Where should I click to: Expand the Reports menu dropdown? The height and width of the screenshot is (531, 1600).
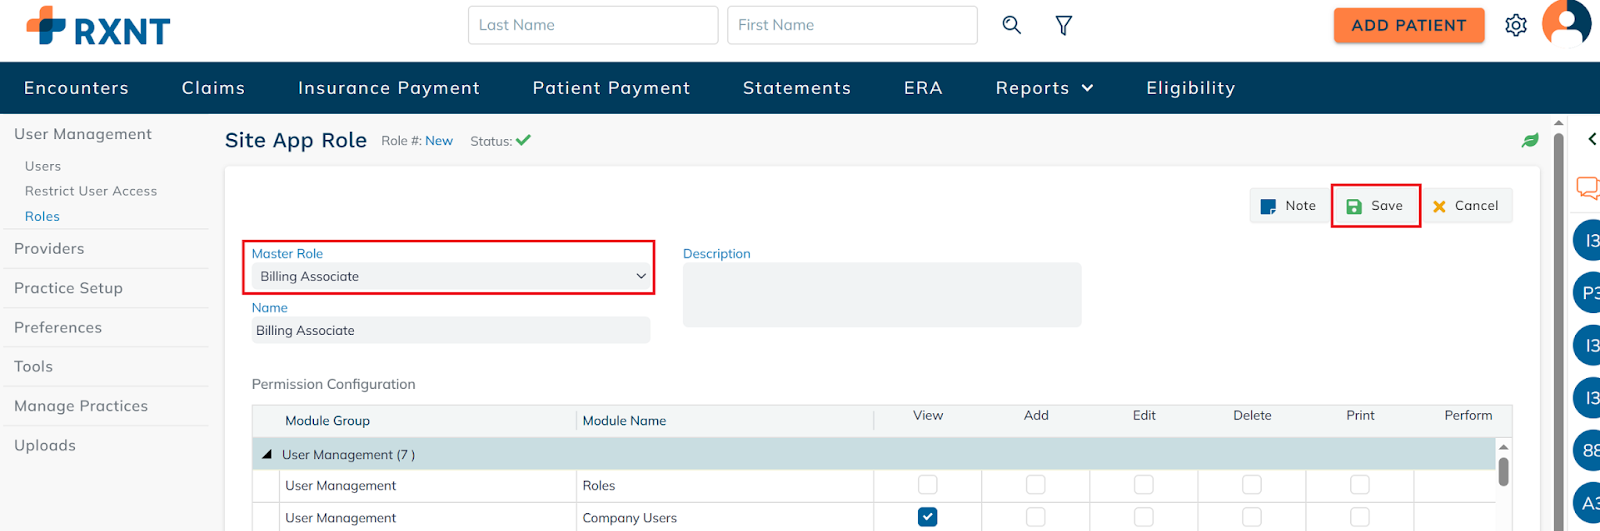pos(1044,88)
